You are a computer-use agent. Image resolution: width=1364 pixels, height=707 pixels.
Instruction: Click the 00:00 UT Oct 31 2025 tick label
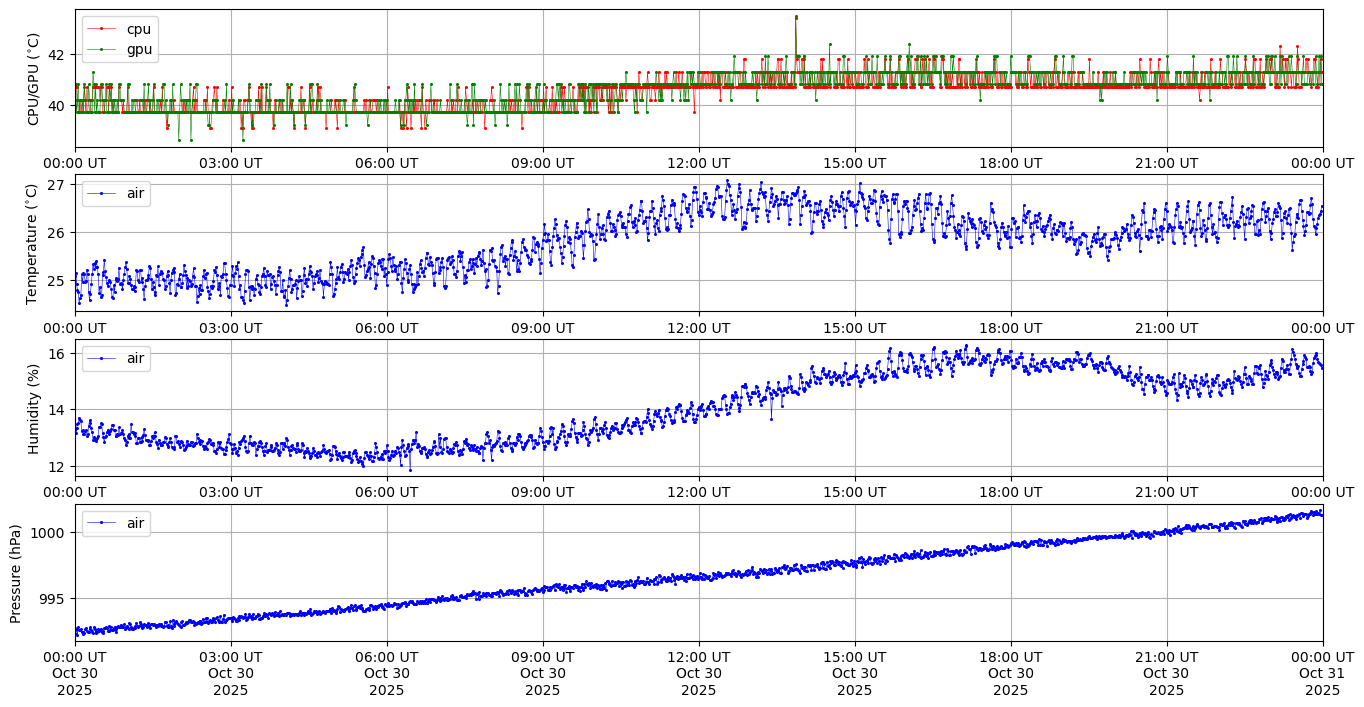click(1322, 673)
